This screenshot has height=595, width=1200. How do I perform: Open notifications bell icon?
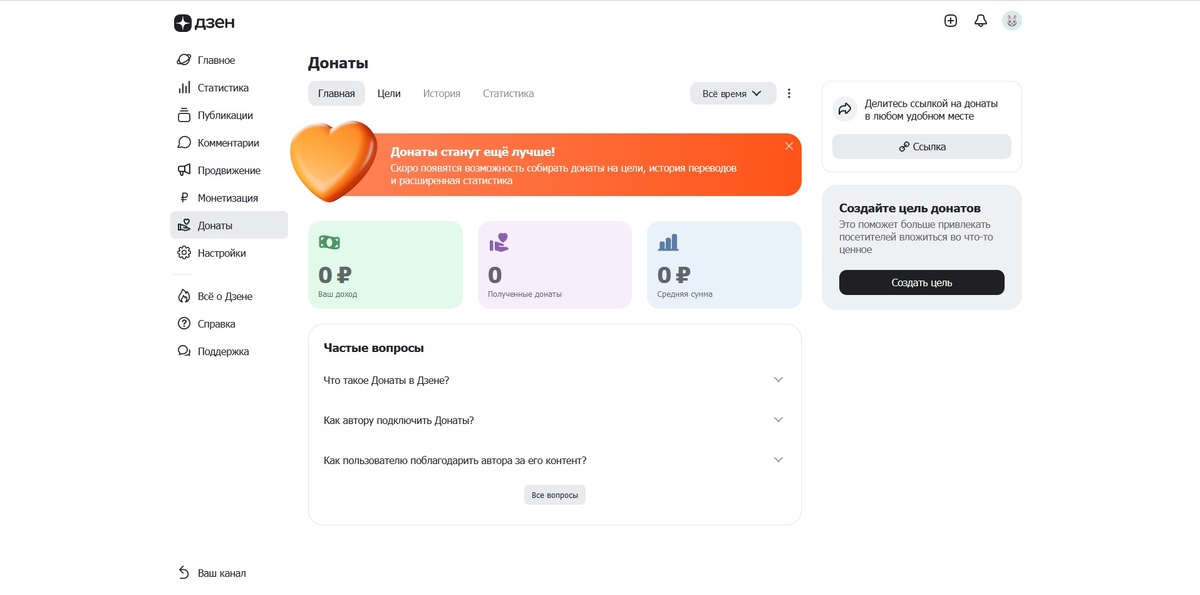click(981, 21)
